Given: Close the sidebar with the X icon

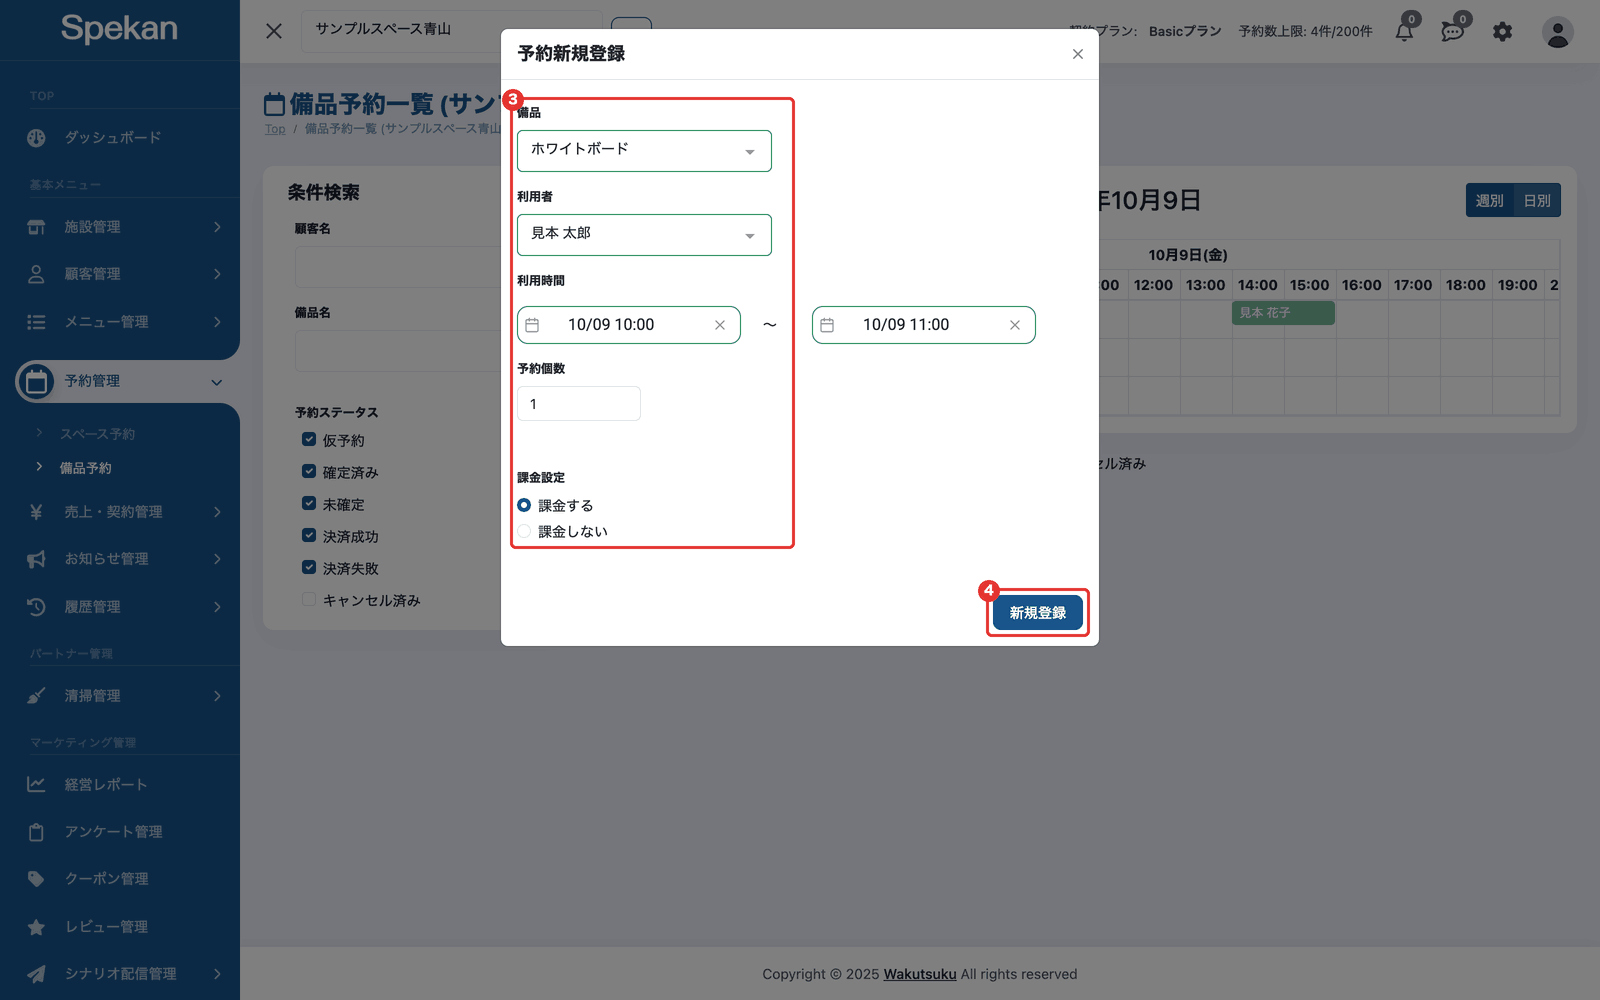Looking at the screenshot, I should (x=274, y=31).
